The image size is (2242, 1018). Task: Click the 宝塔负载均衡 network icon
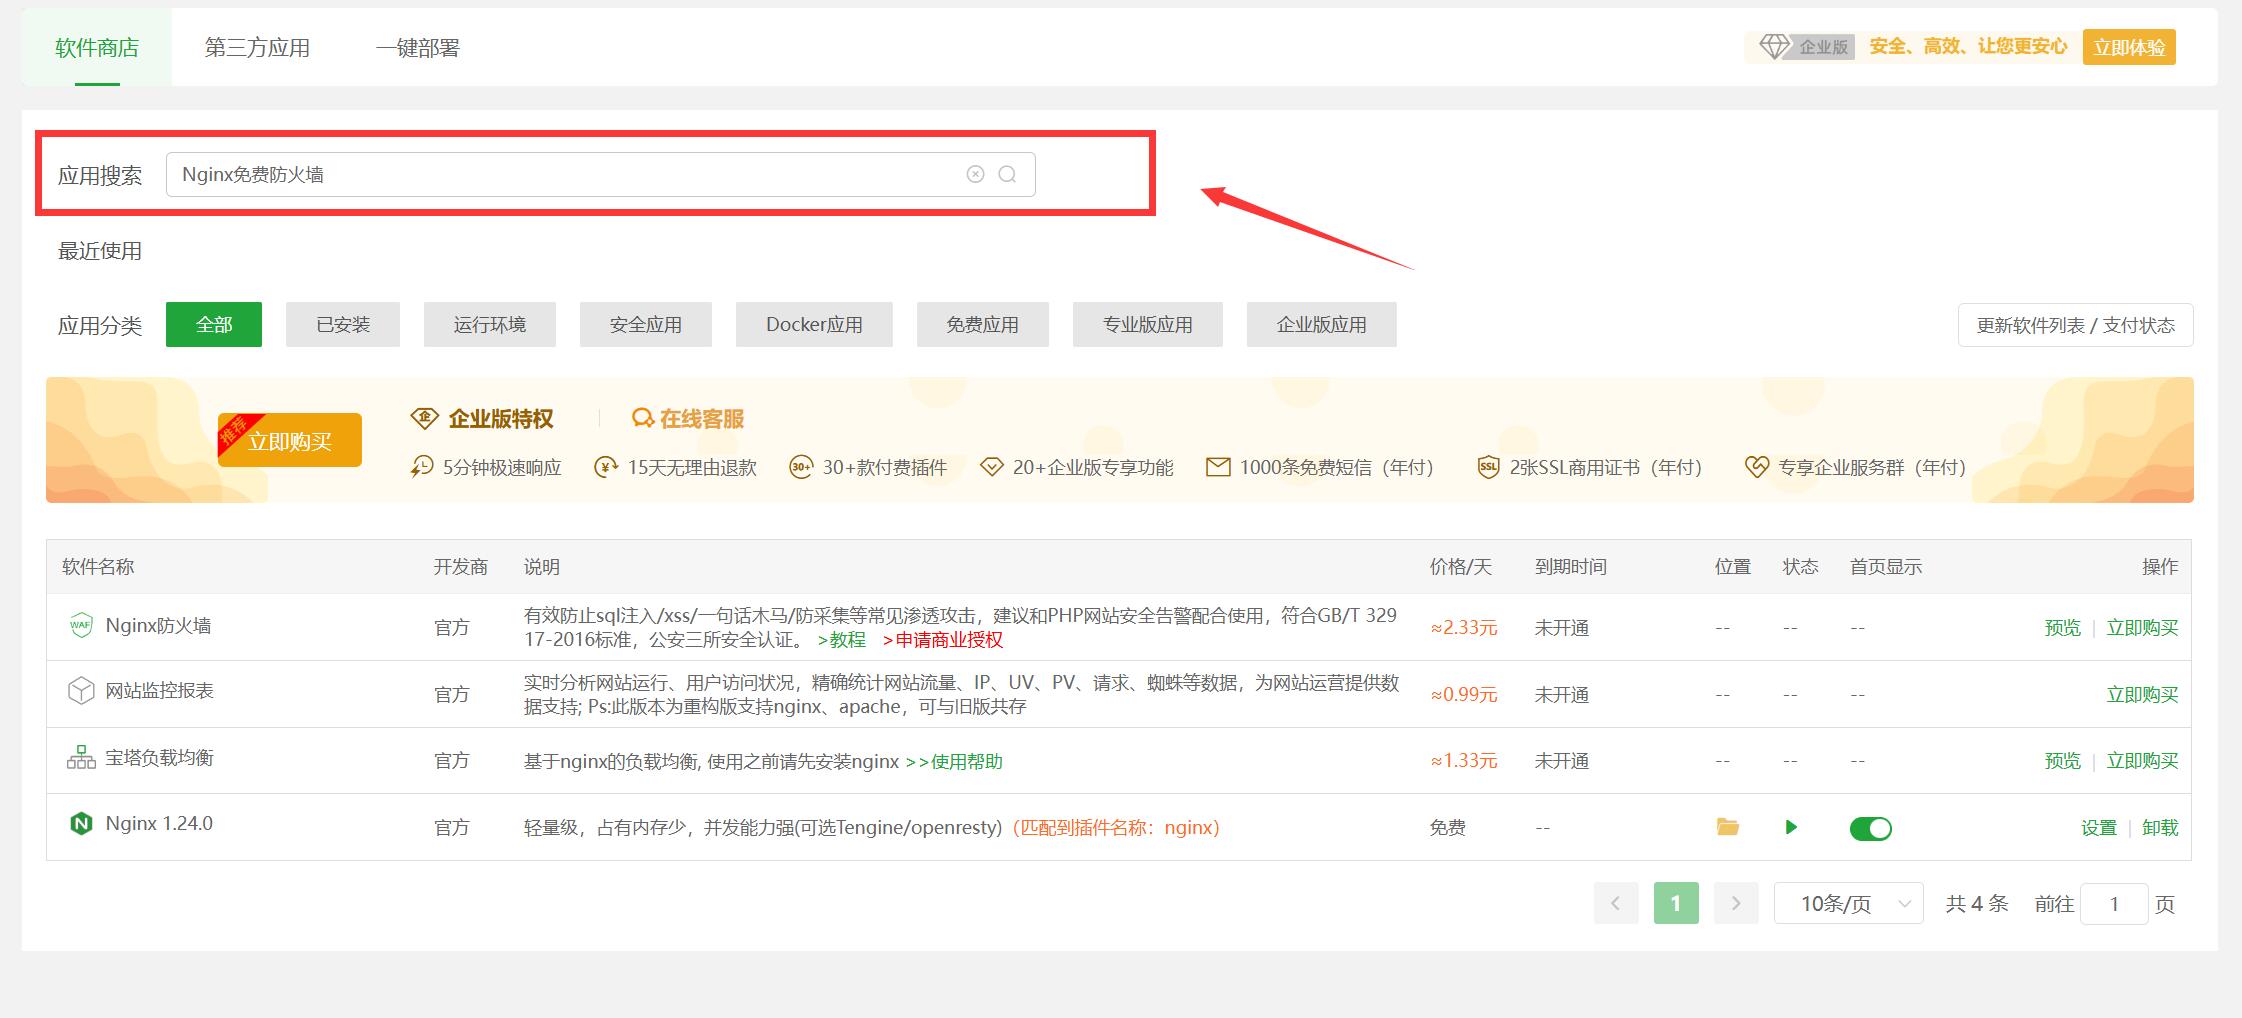click(x=81, y=758)
